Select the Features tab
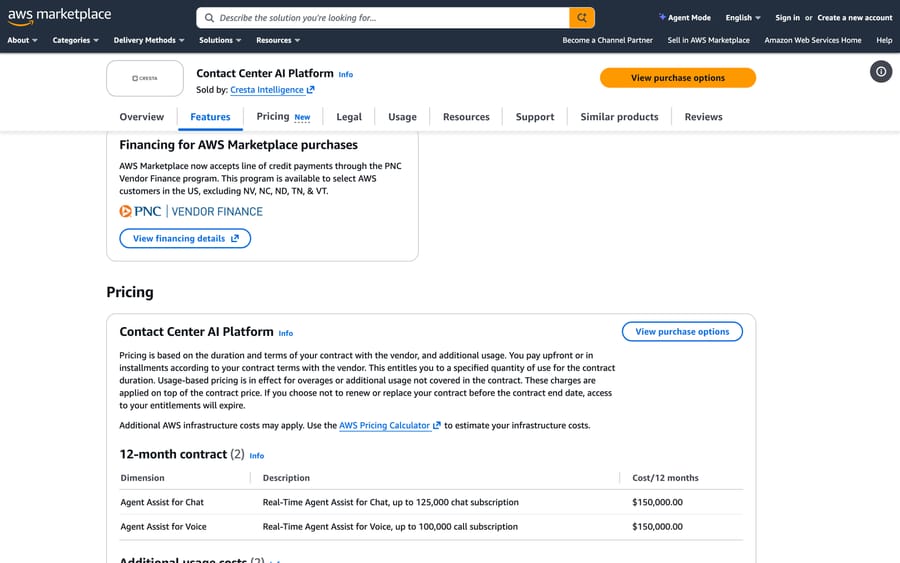The height and width of the screenshot is (563, 900). [x=210, y=117]
